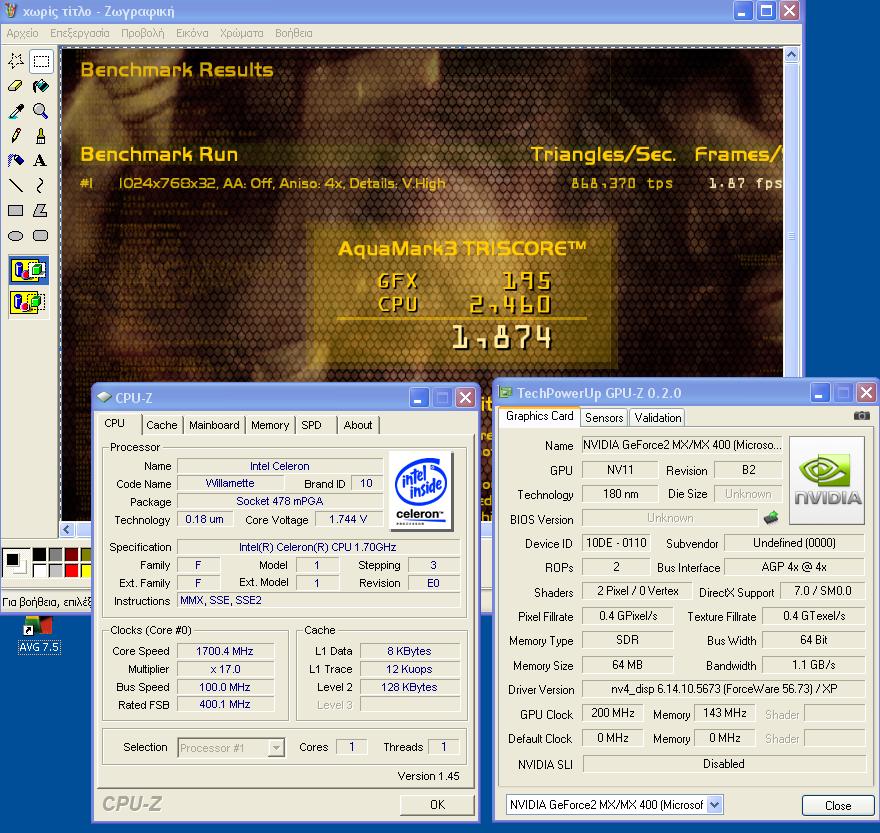
Task: Click the OK button in CPU-Z
Action: click(437, 804)
